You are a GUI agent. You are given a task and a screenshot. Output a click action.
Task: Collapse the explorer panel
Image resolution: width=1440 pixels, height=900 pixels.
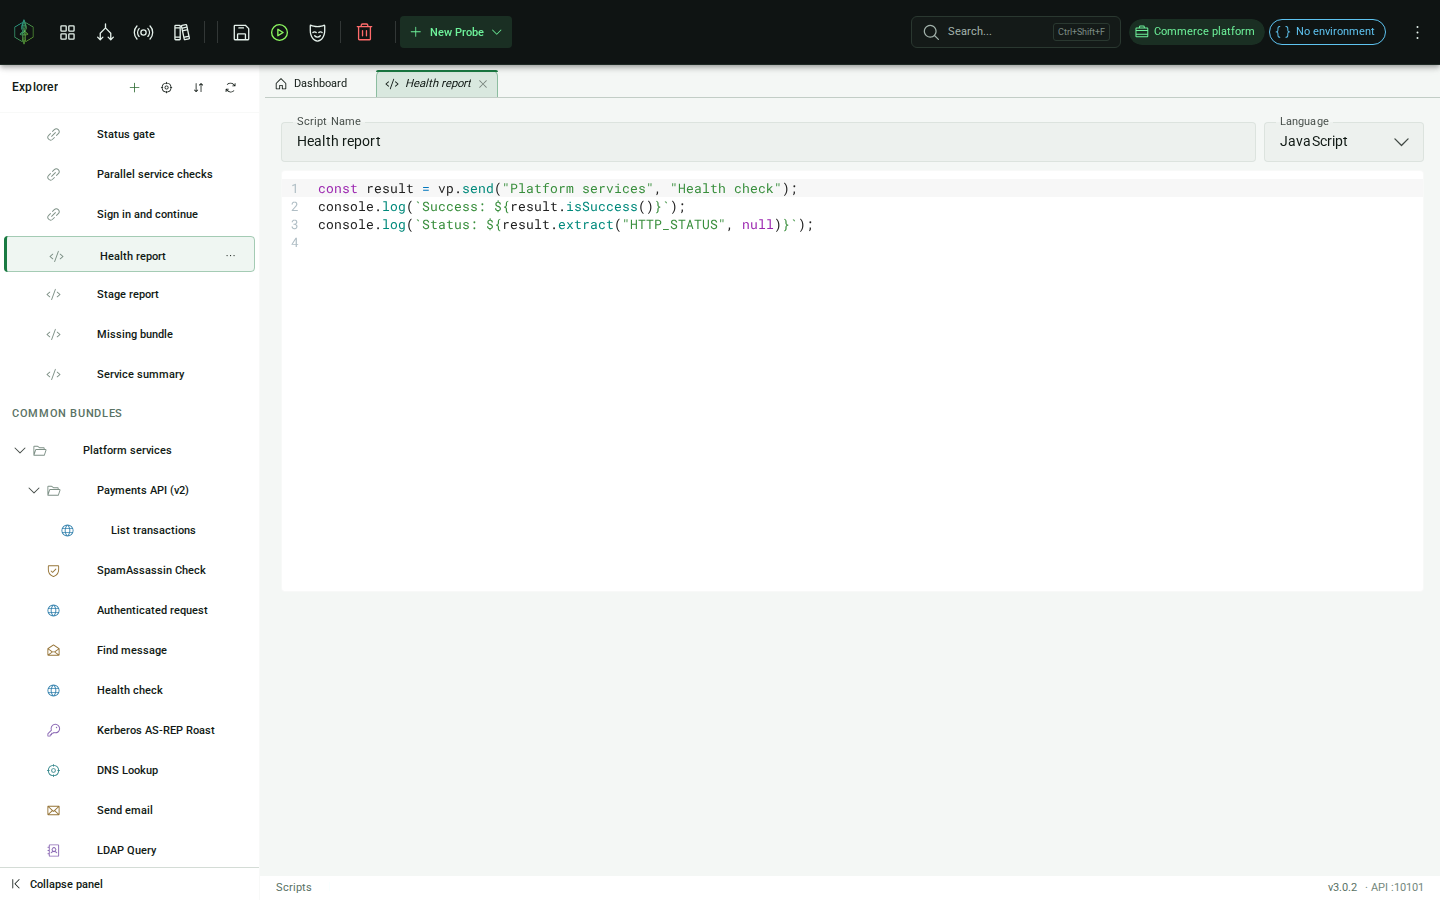57,884
